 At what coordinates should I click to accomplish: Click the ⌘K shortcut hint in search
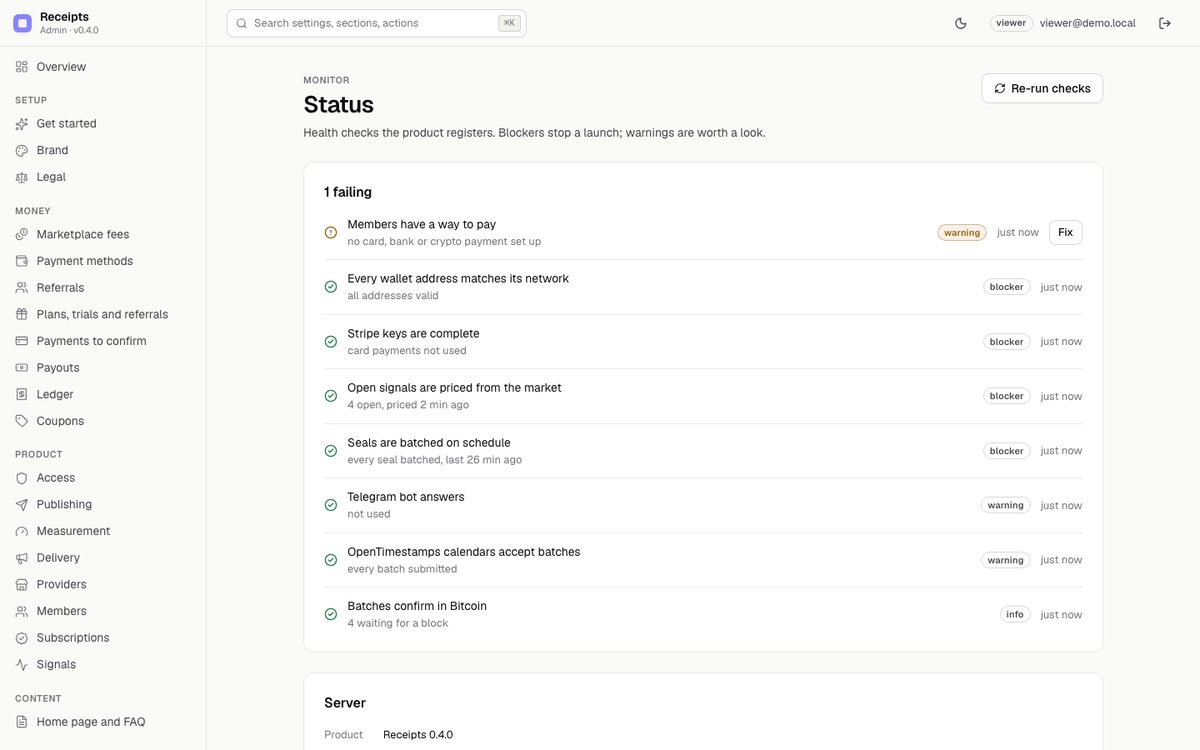[509, 23]
